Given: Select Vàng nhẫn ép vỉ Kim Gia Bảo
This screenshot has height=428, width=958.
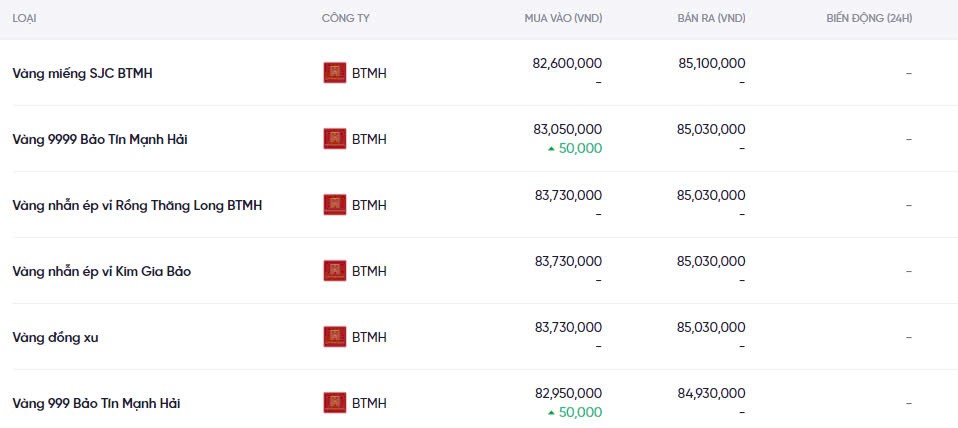Looking at the screenshot, I should coord(101,271).
